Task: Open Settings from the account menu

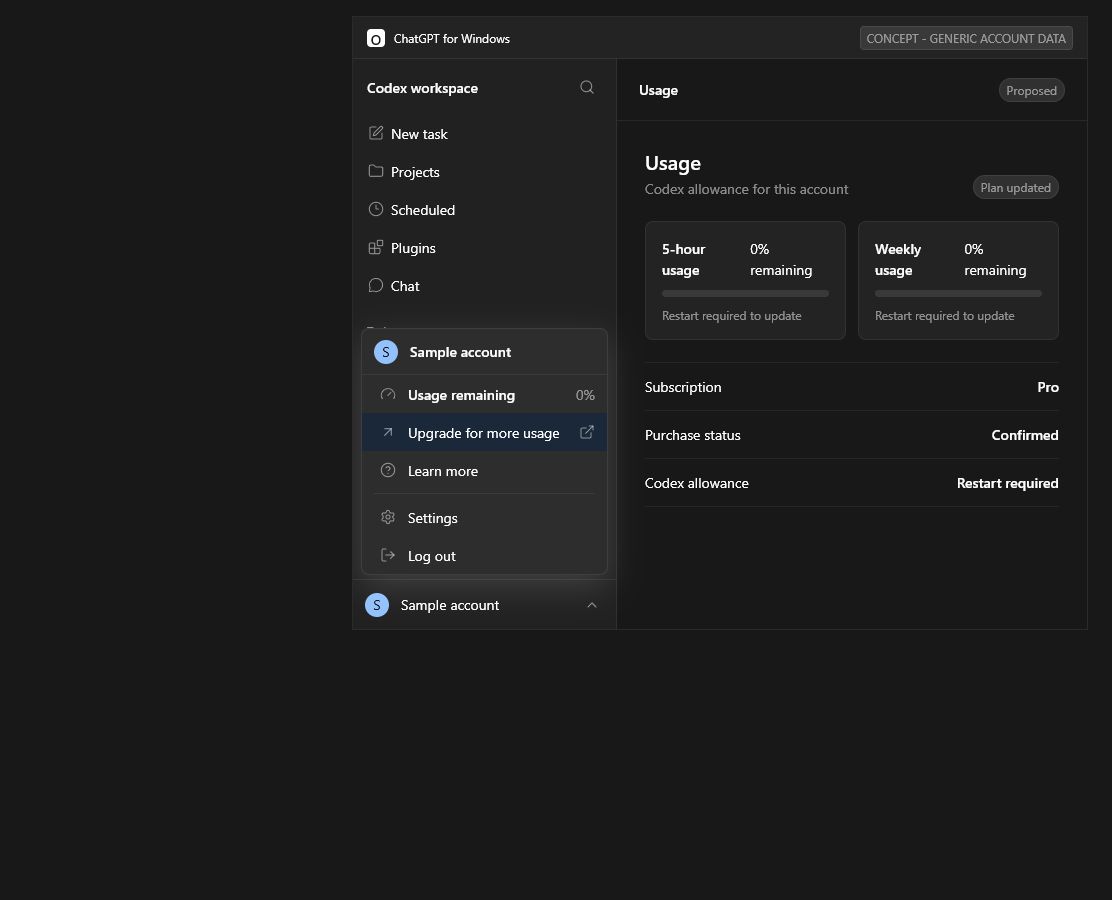Action: pos(484,518)
